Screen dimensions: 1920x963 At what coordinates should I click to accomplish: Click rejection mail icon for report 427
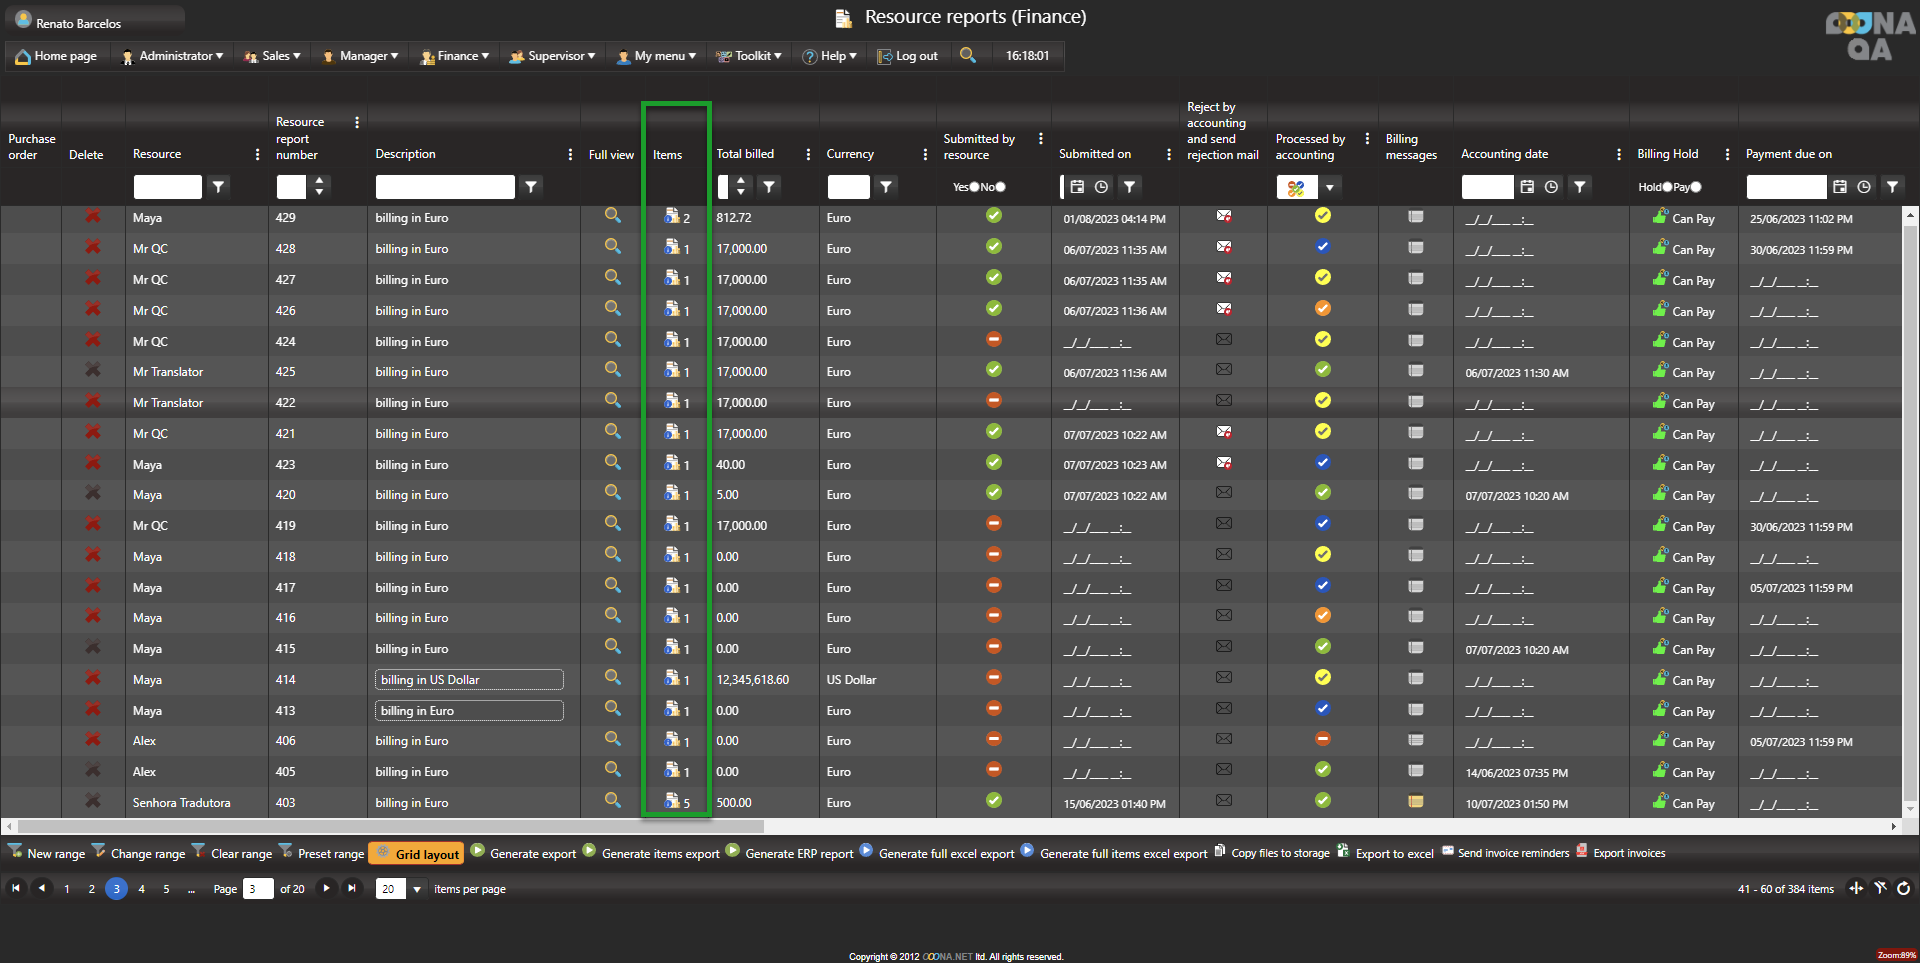pyautogui.click(x=1223, y=278)
